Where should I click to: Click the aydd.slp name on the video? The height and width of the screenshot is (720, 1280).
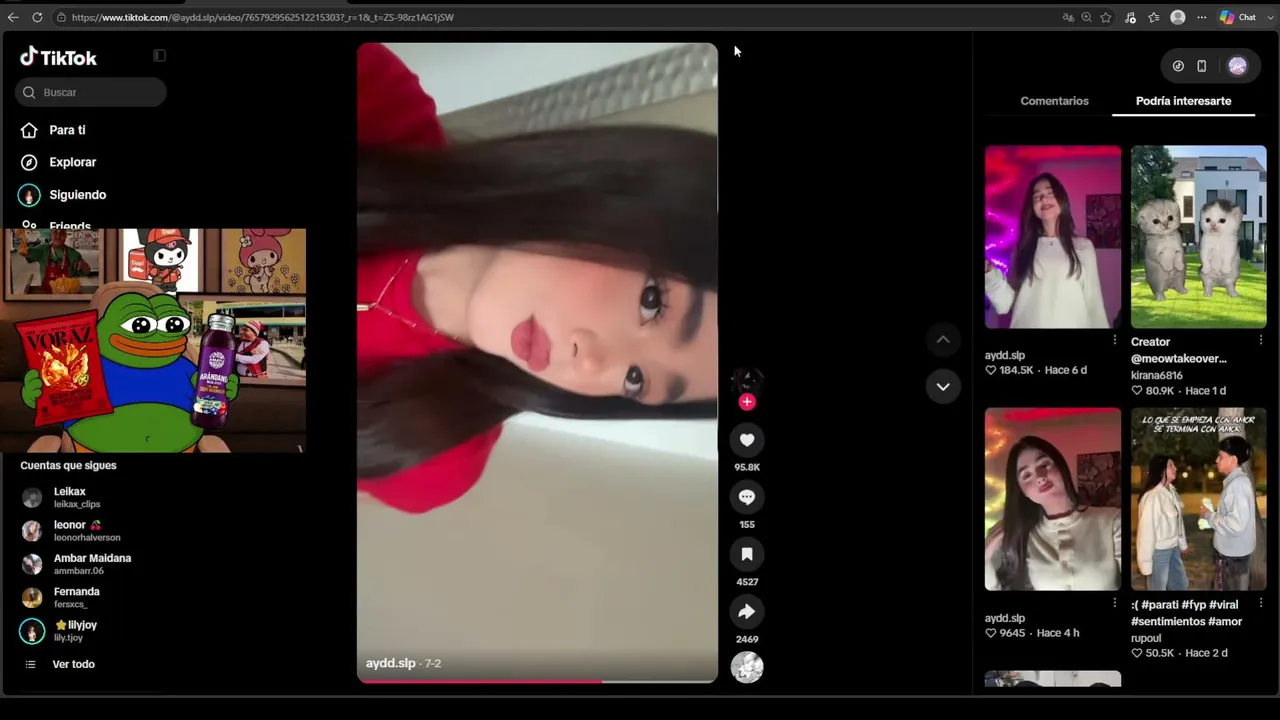pyautogui.click(x=390, y=663)
